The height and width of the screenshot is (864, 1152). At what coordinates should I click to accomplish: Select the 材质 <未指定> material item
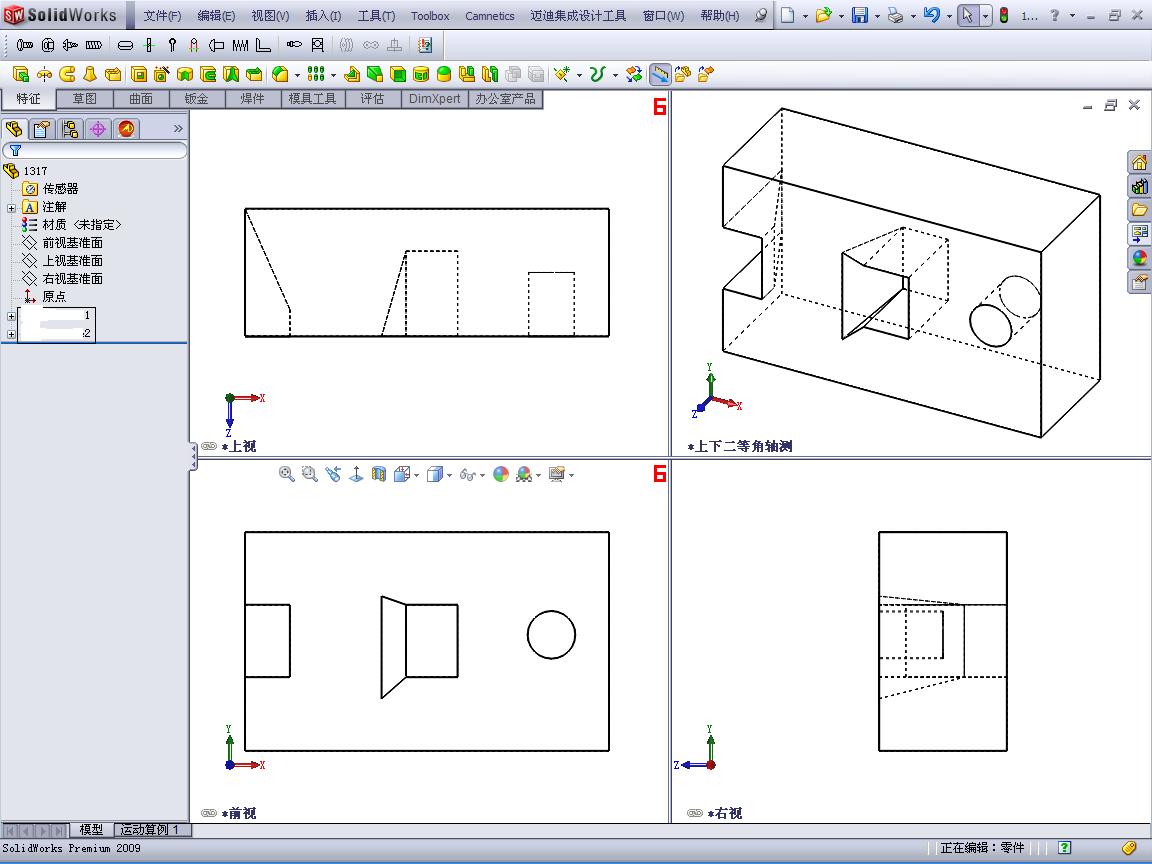pos(82,225)
